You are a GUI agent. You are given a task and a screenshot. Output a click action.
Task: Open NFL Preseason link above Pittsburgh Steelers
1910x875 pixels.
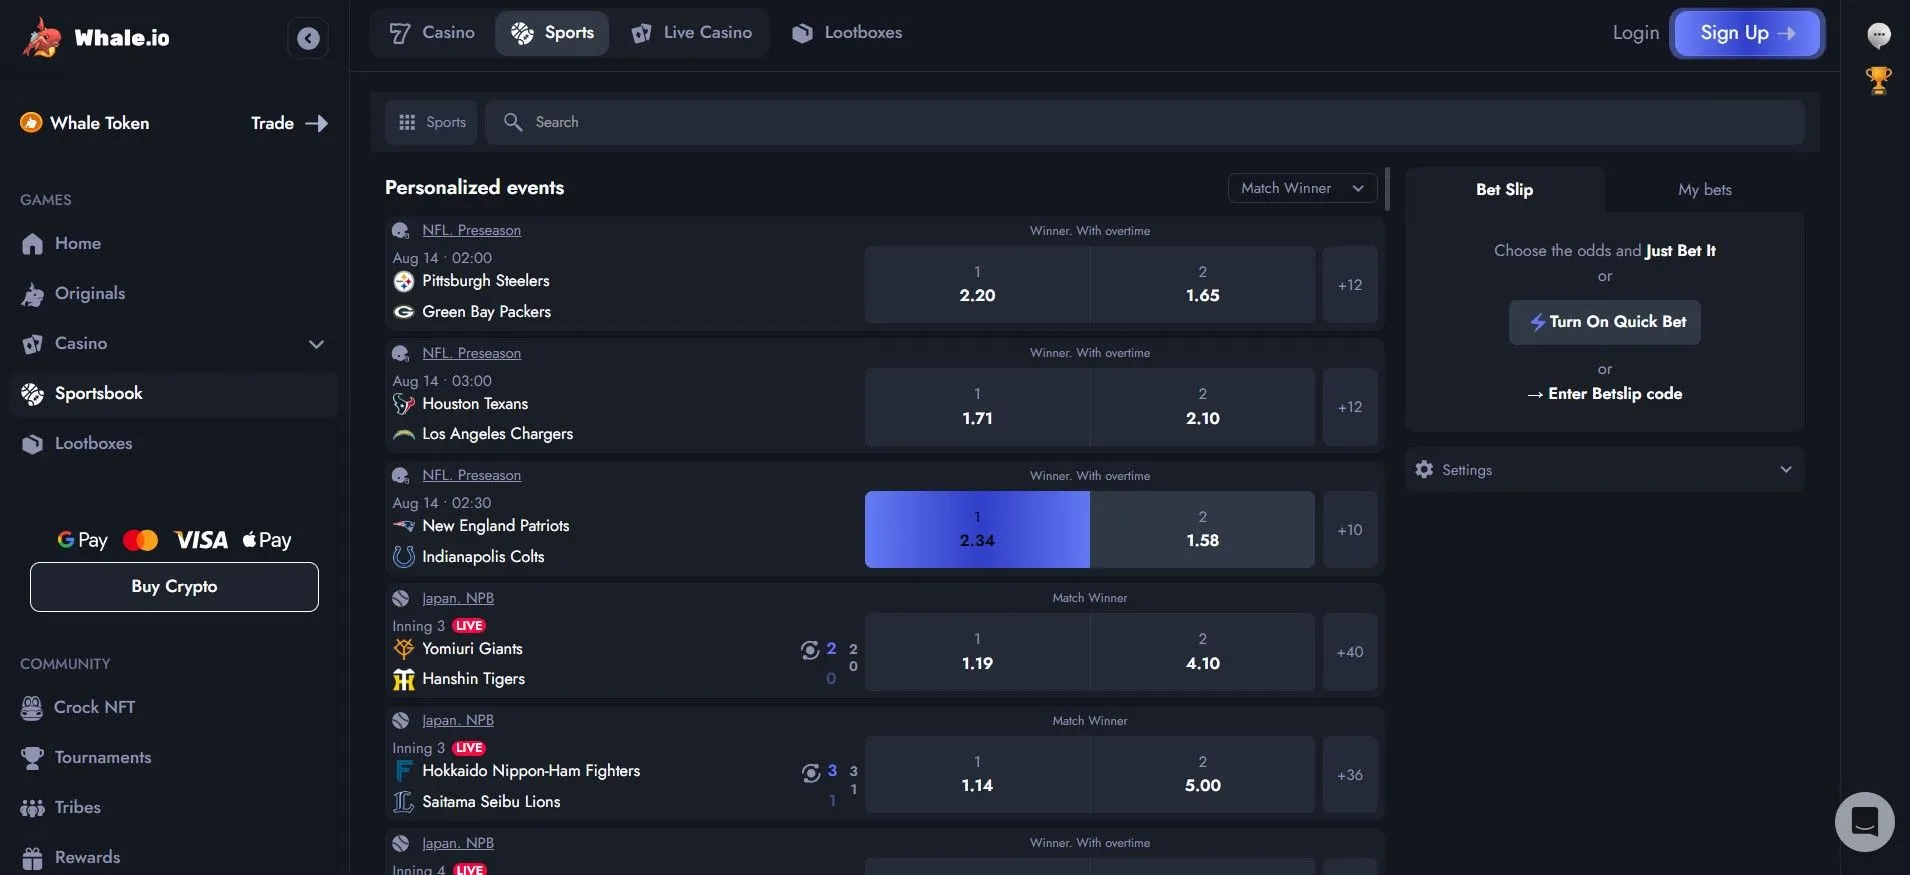[x=471, y=230]
